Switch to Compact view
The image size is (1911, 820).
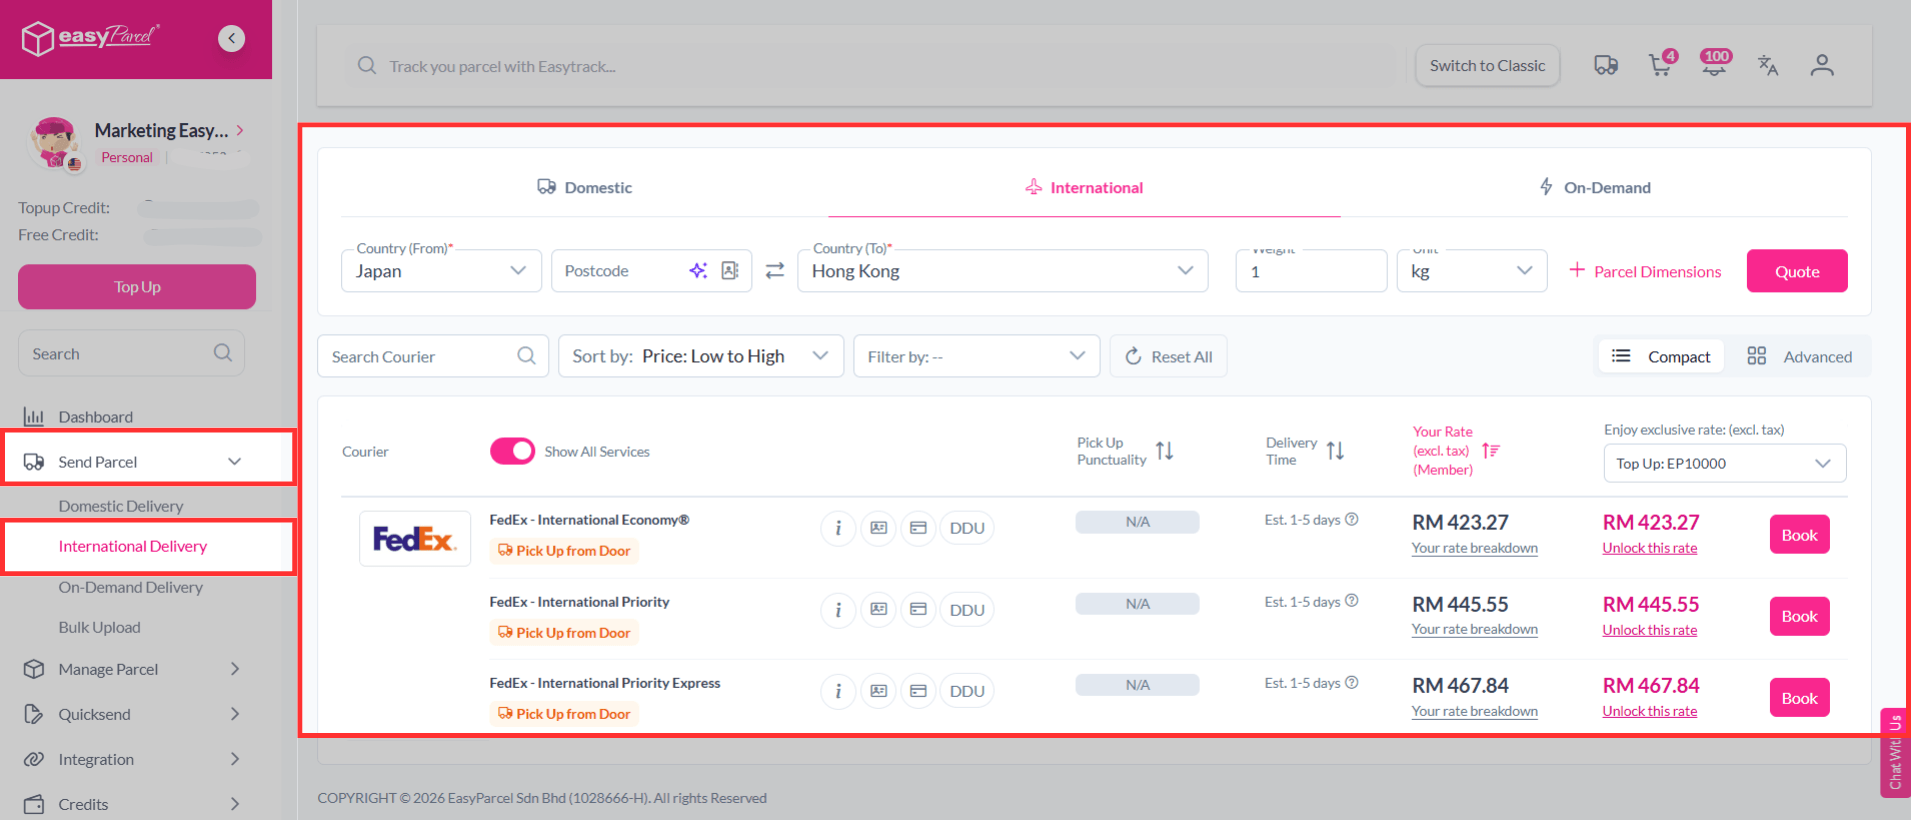[1662, 357]
